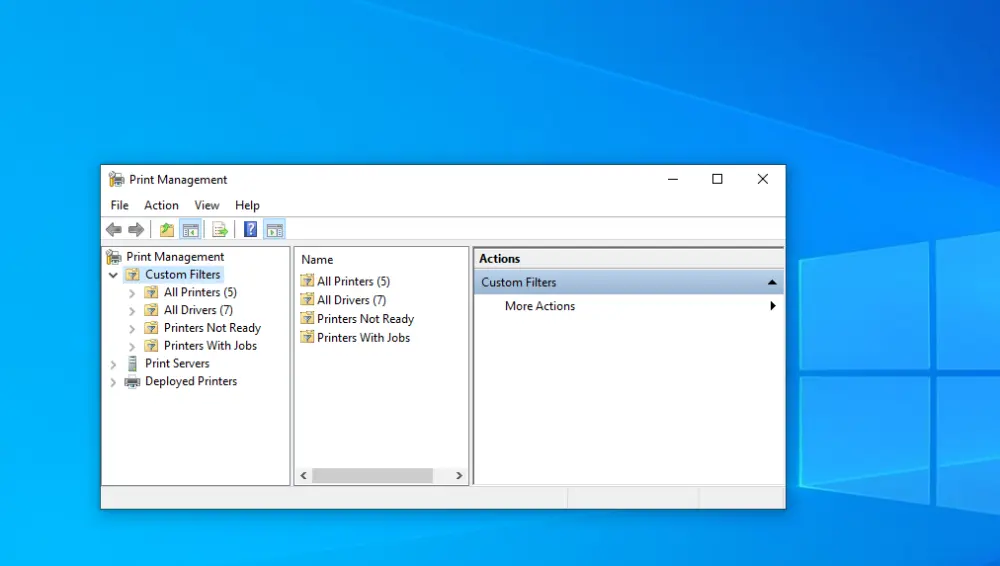Toggle Show/Hide Action Pane toolbar button

click(274, 230)
